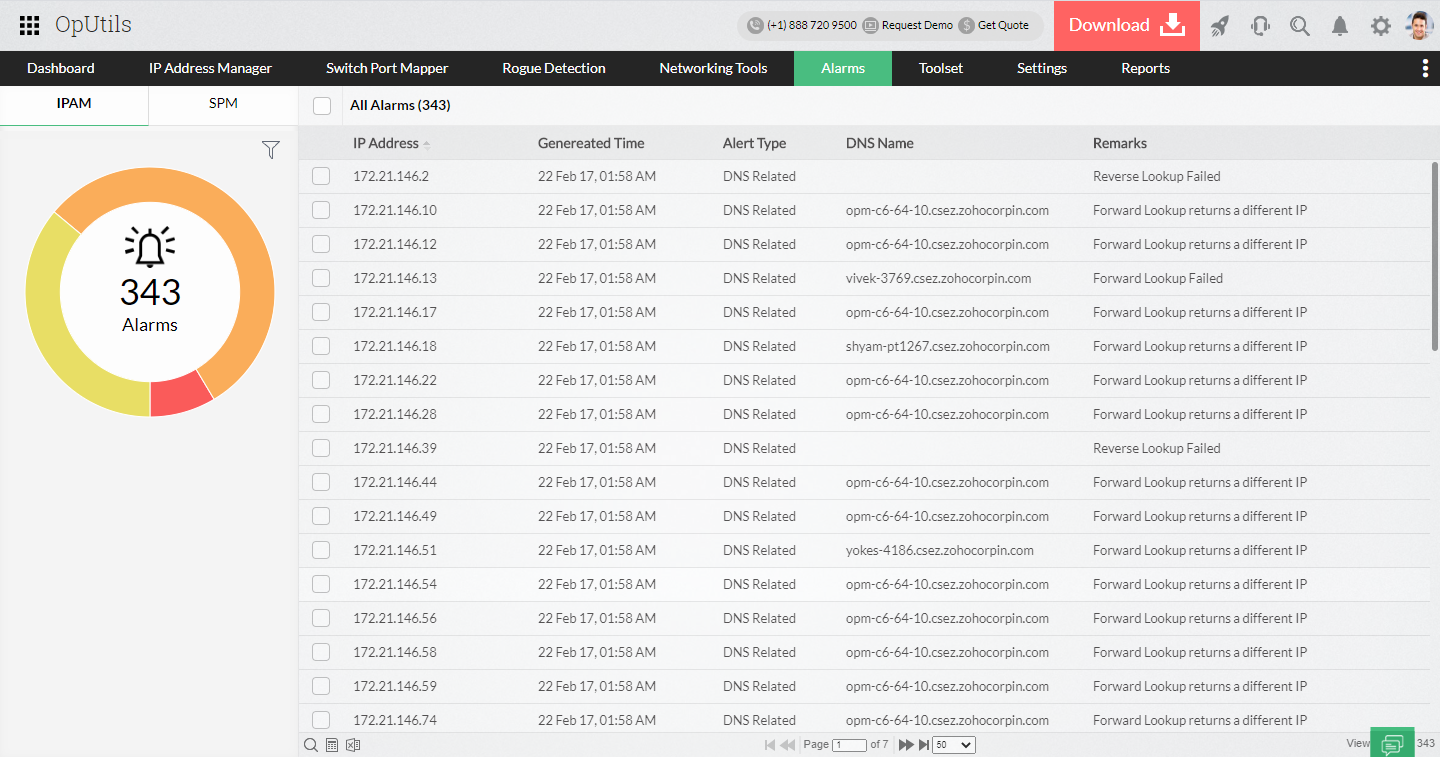1440x757 pixels.
Task: Click the column chooser grid icon
Action: pos(331,745)
